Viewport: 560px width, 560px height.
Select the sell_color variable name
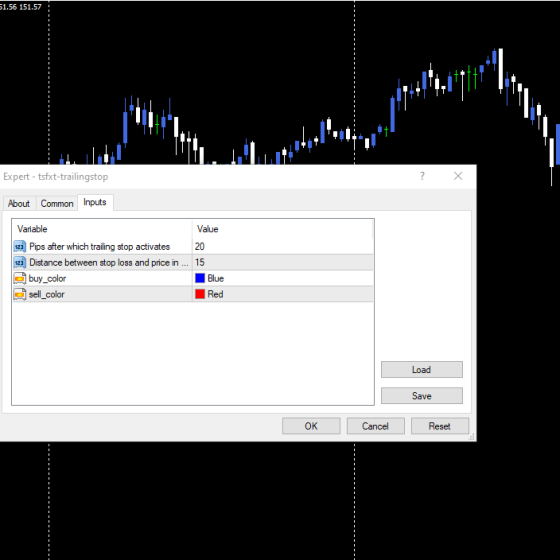[x=47, y=294]
